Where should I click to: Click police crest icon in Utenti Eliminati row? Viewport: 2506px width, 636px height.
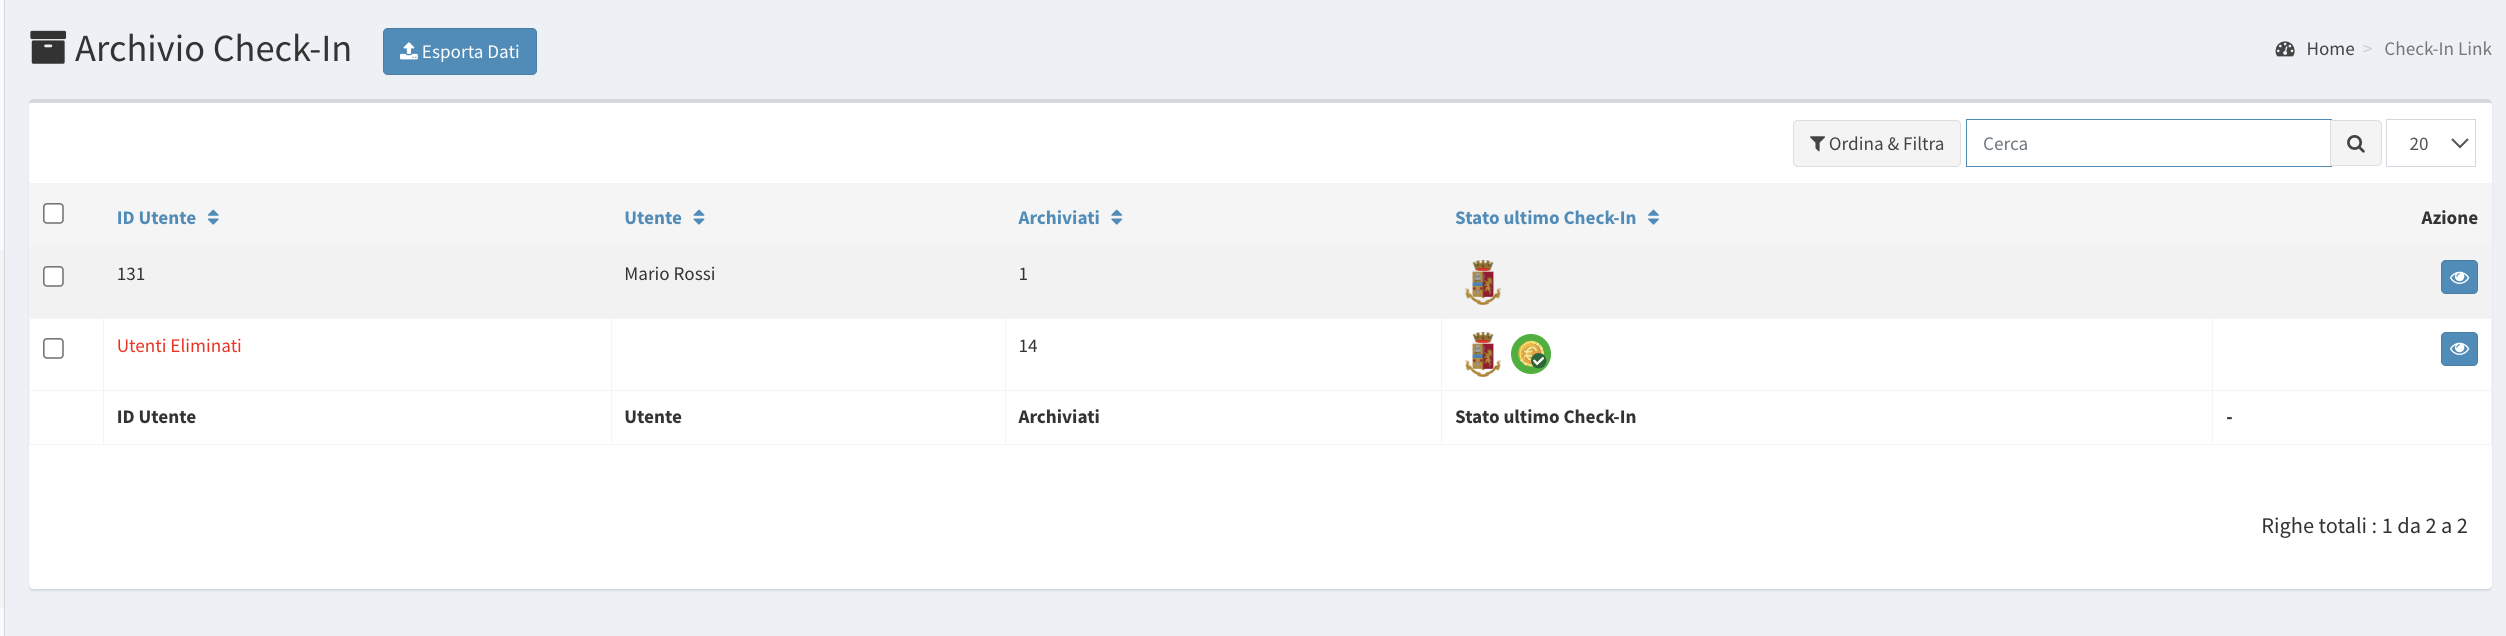click(1483, 354)
